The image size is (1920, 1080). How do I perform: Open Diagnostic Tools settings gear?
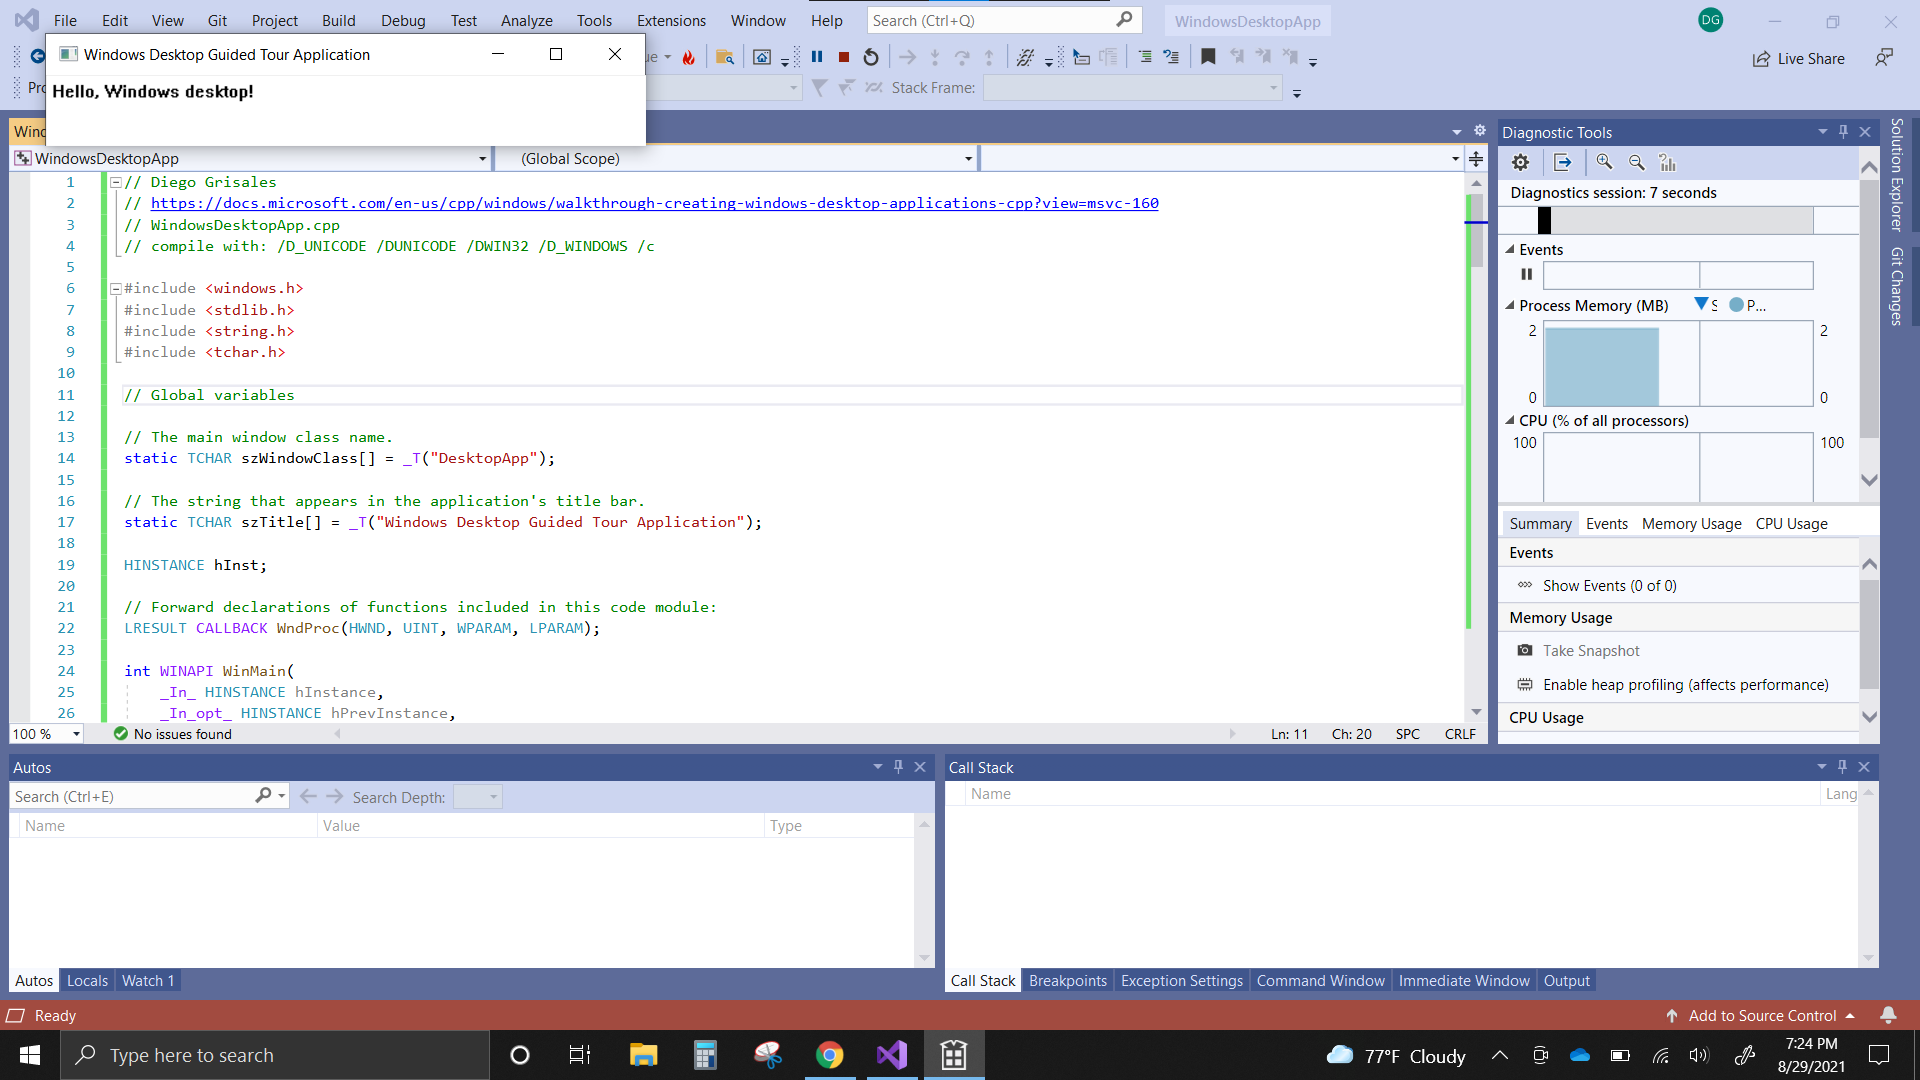tap(1520, 162)
